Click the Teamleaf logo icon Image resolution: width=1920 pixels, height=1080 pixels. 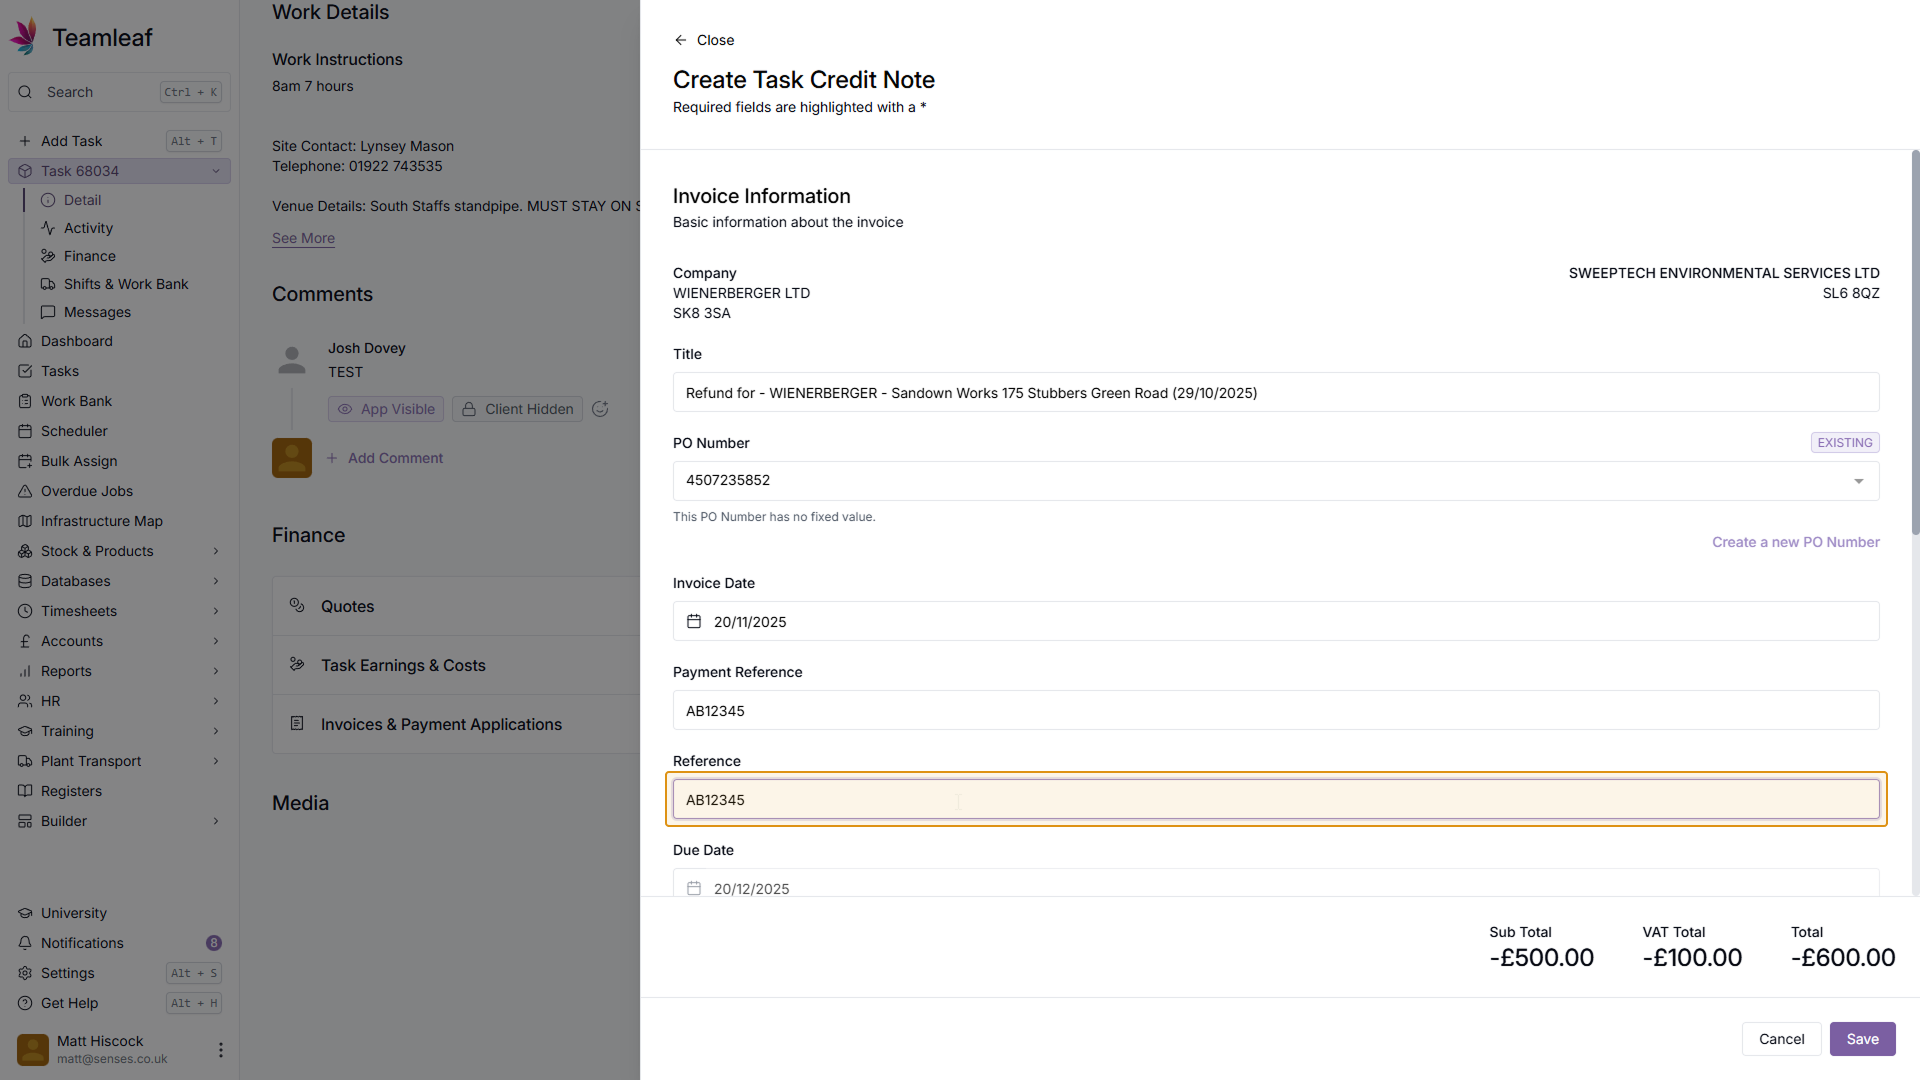[25, 37]
